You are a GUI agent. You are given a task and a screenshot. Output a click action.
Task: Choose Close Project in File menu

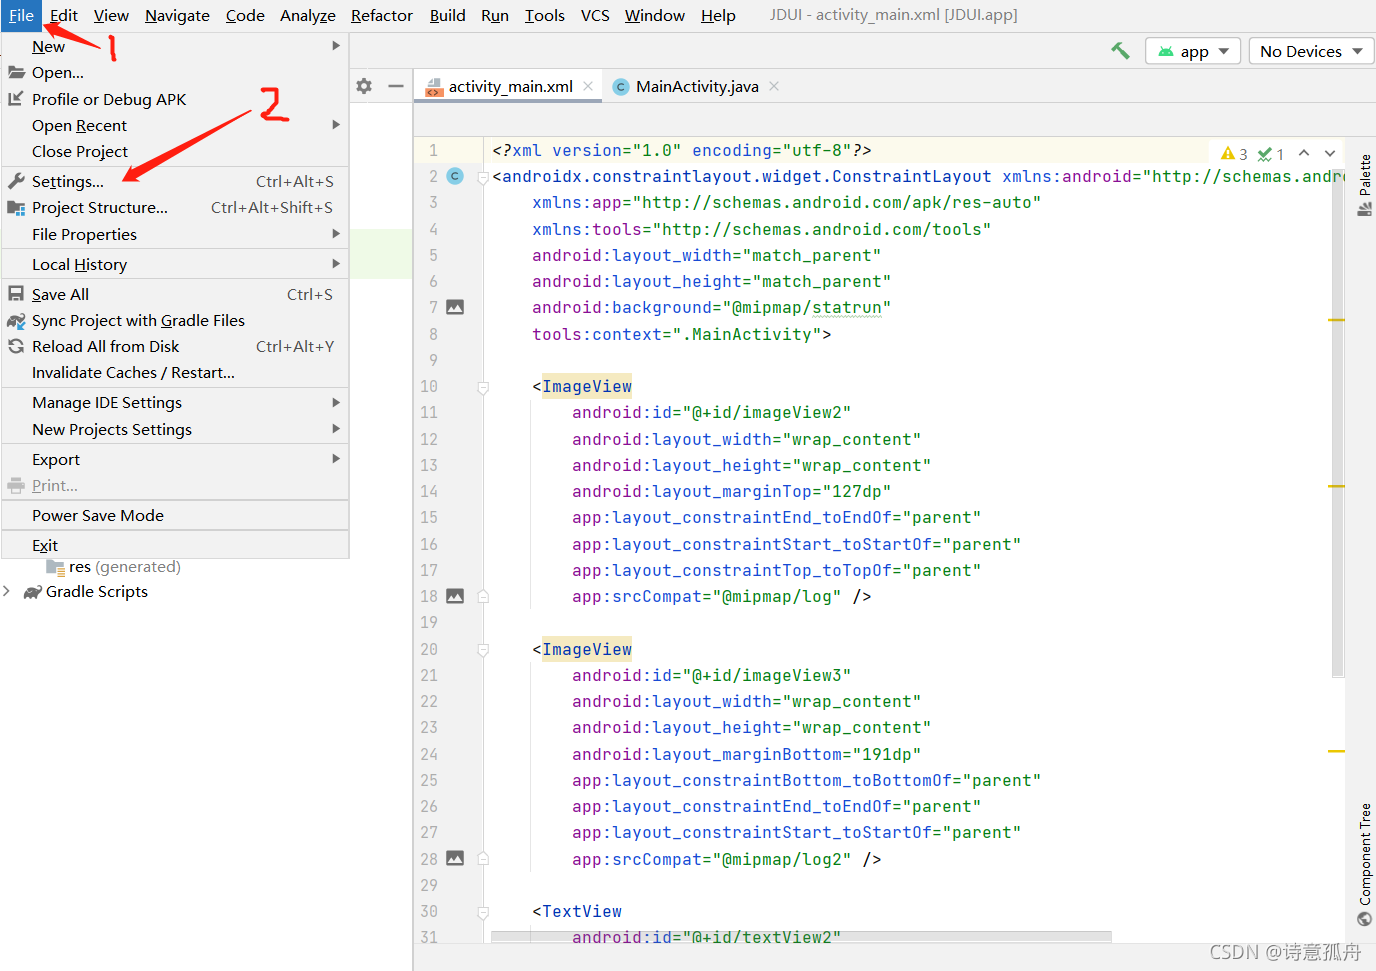click(175, 151)
